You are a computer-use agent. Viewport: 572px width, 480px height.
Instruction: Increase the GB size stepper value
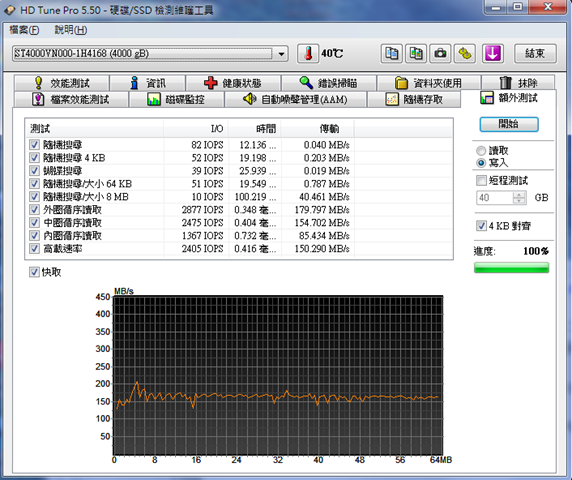point(518,195)
